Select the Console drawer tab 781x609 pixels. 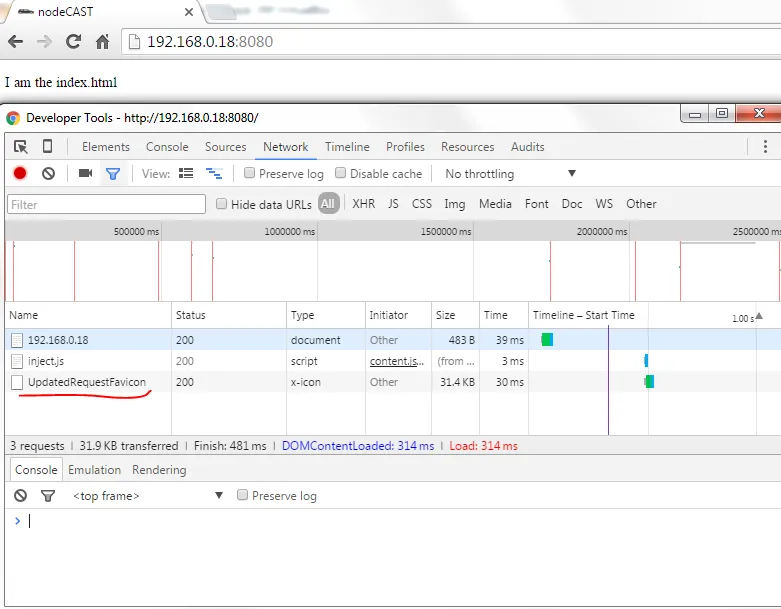point(36,470)
